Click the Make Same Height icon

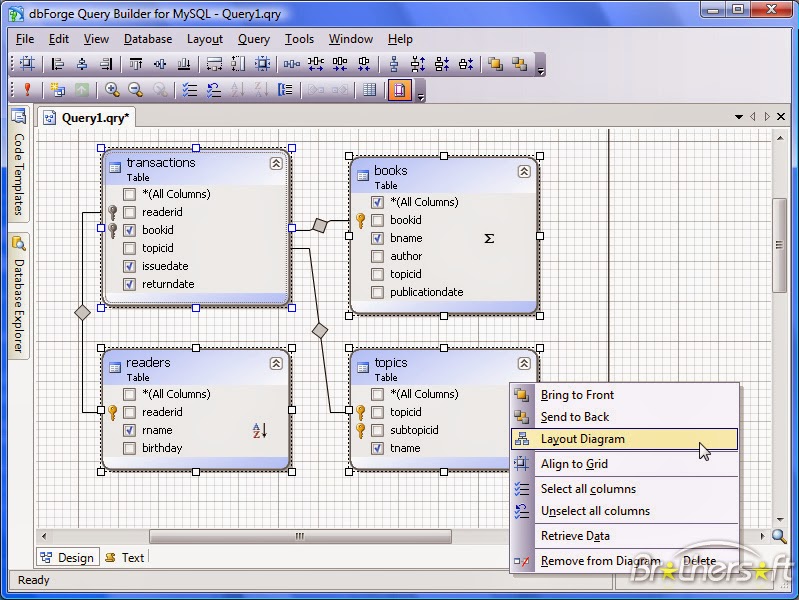pyautogui.click(x=238, y=64)
